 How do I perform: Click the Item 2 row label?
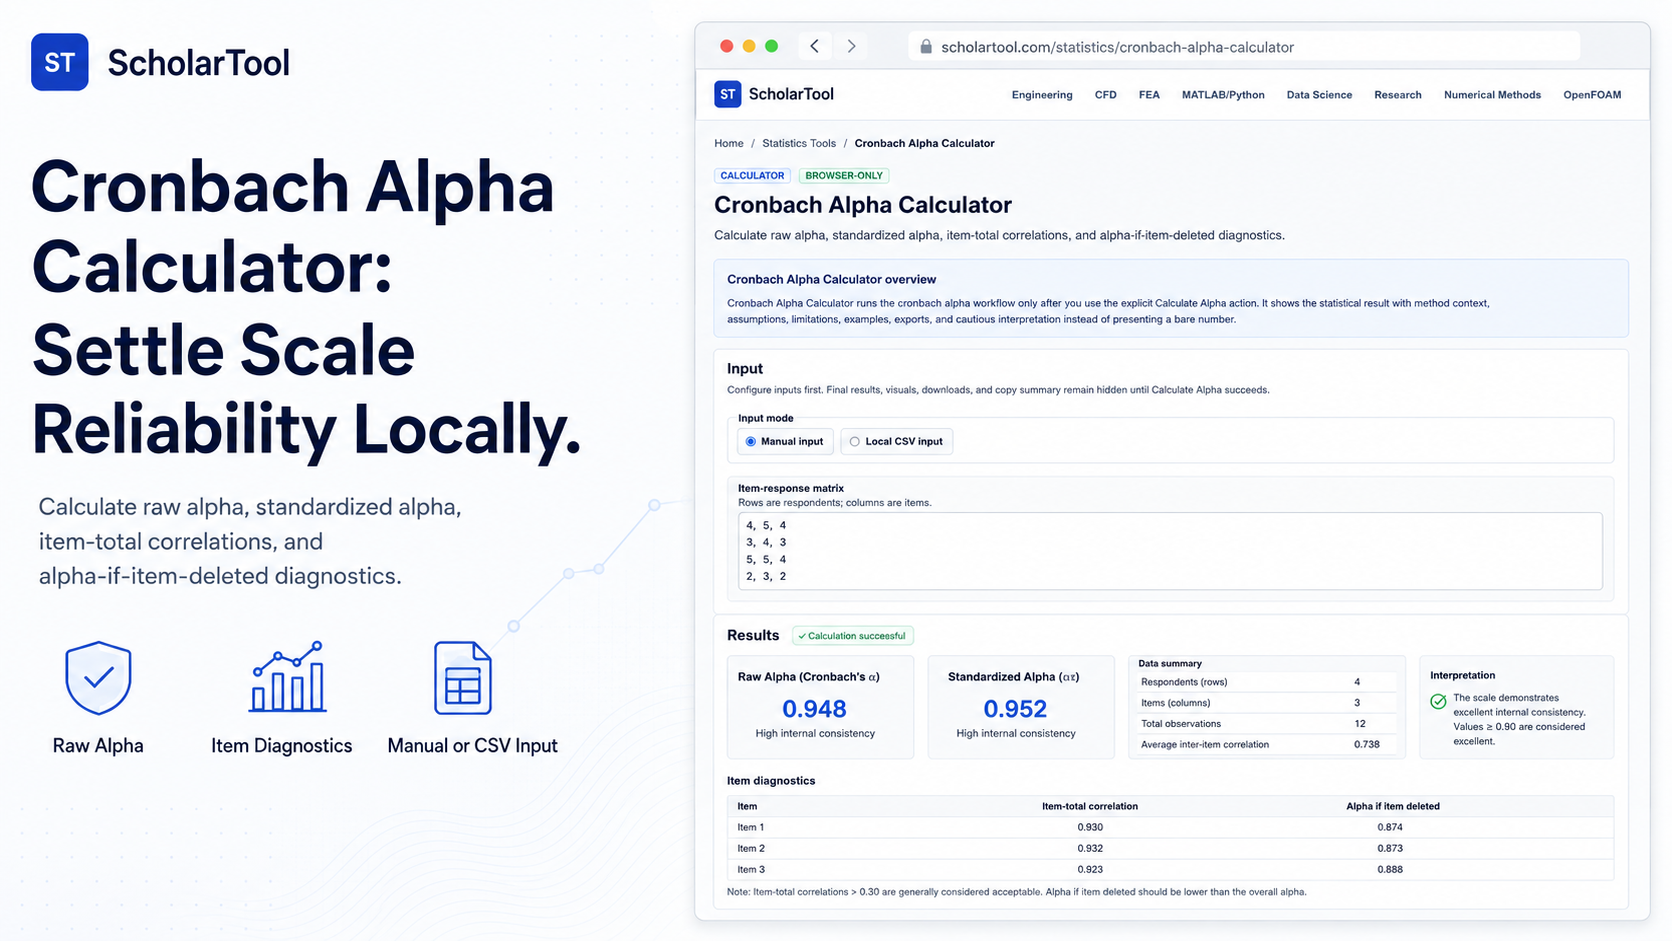(751, 849)
